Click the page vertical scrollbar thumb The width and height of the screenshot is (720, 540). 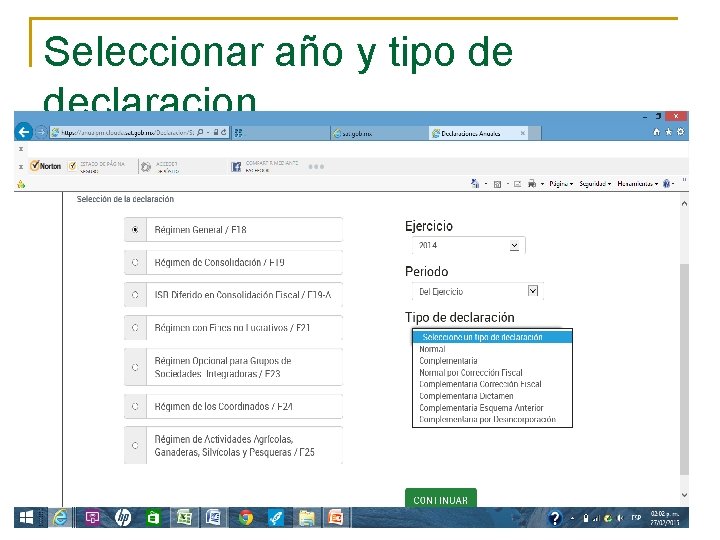point(684,370)
